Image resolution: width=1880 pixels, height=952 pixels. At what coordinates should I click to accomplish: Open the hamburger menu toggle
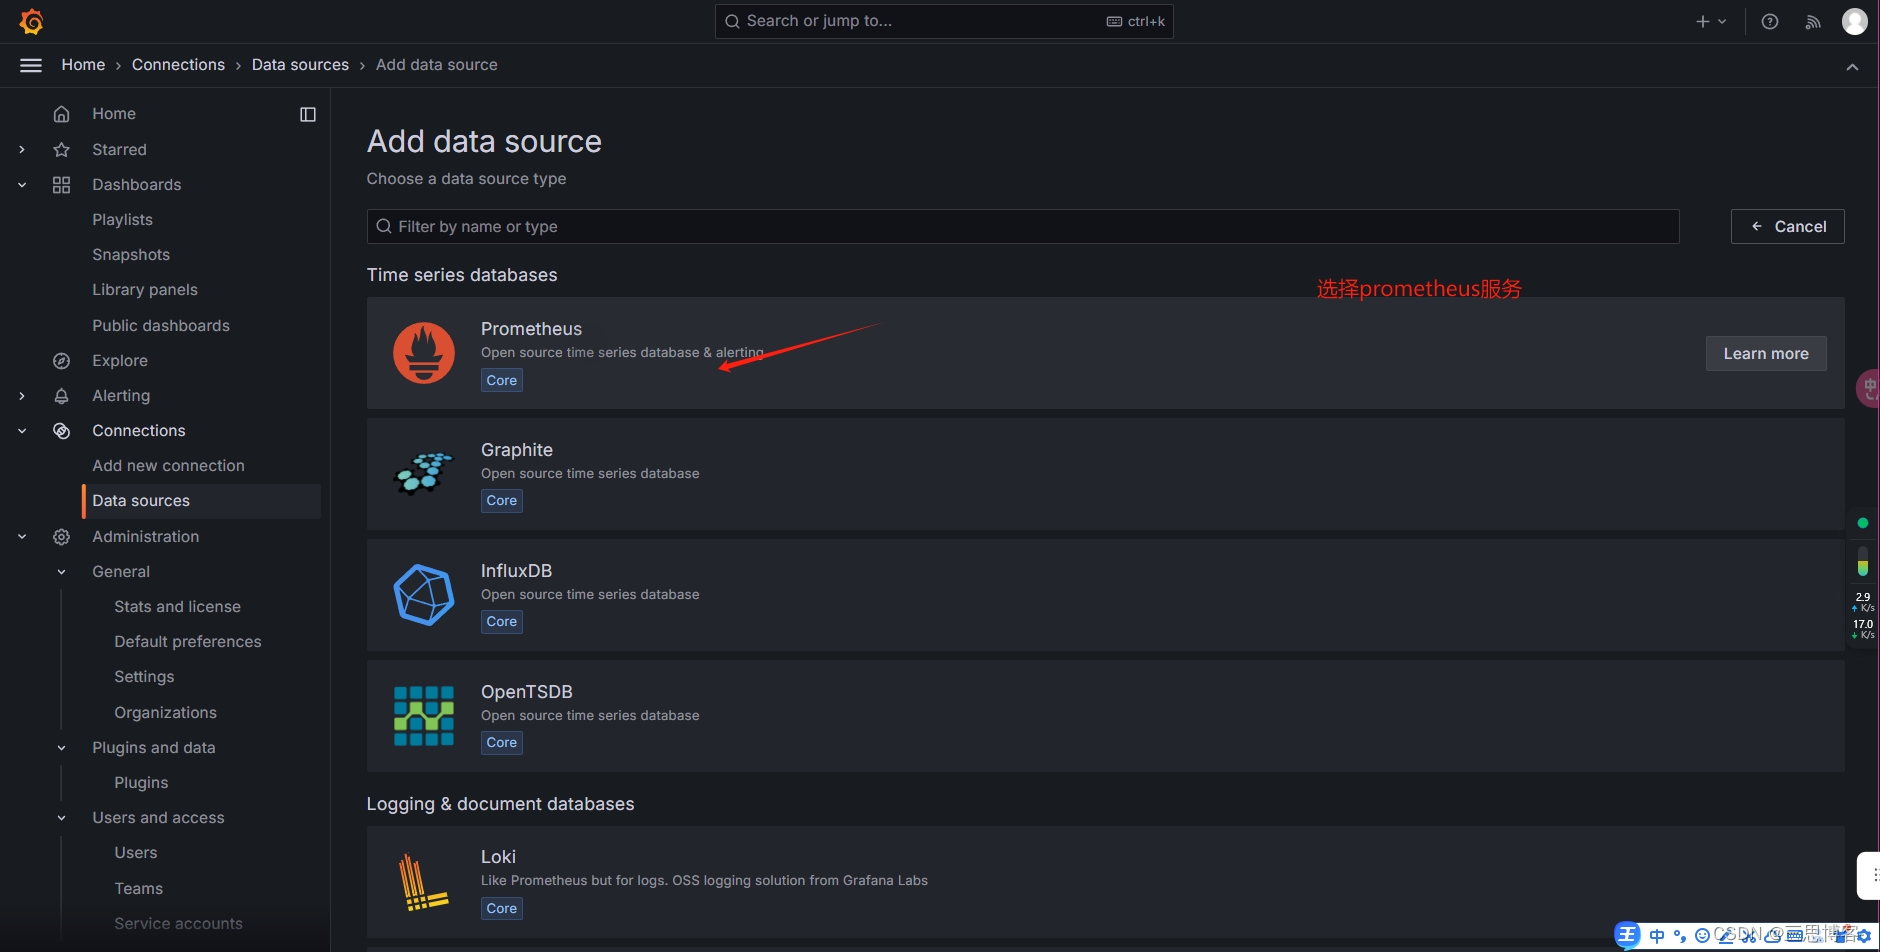(31, 65)
